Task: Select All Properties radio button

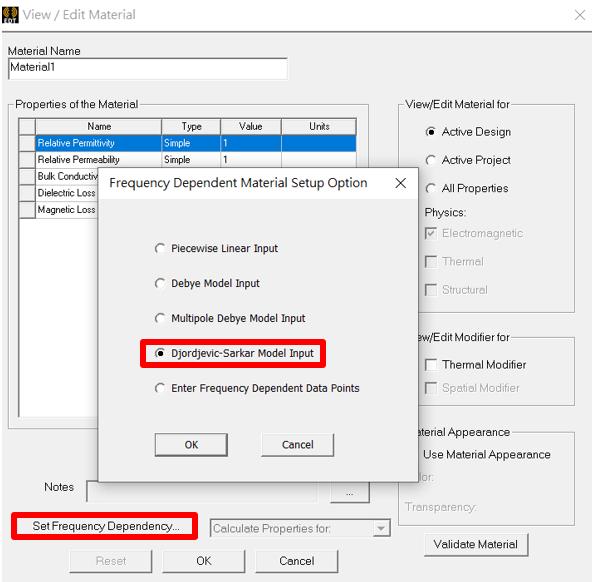Action: [430, 188]
